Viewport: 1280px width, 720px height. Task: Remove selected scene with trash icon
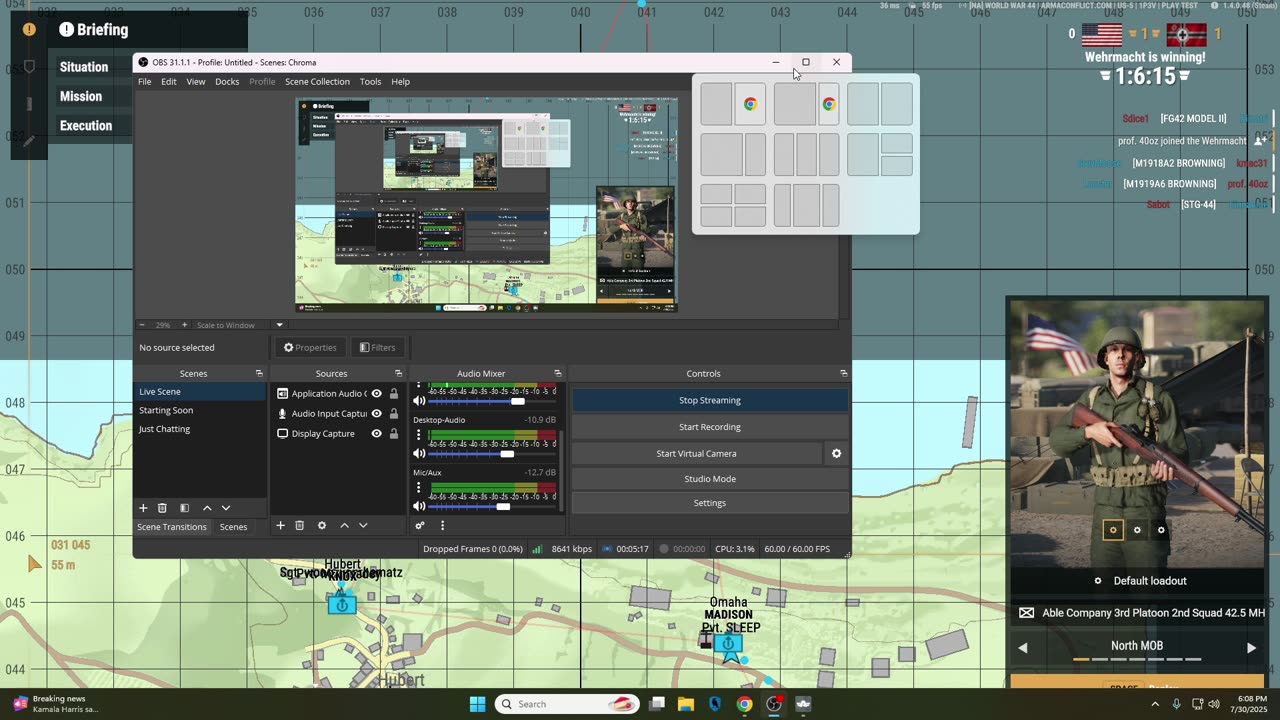pos(162,508)
